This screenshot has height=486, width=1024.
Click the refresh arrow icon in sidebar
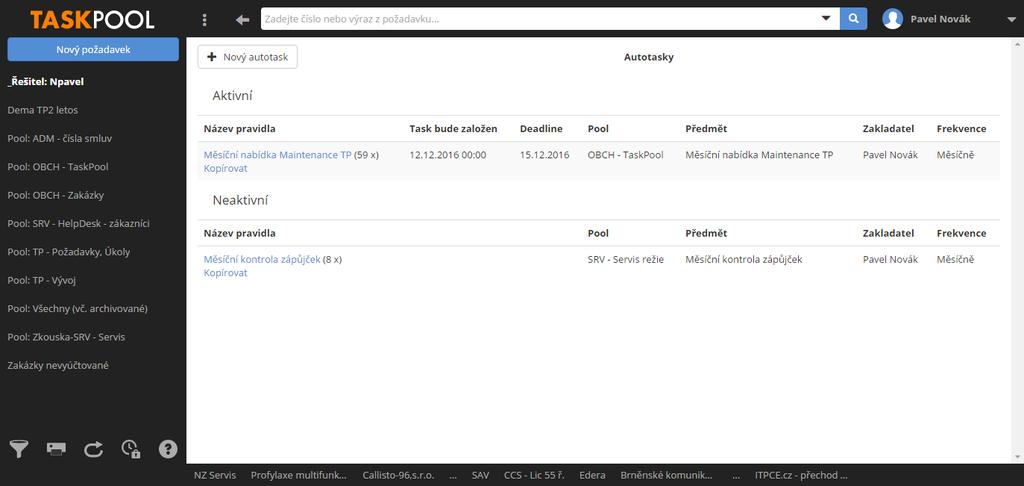point(93,449)
